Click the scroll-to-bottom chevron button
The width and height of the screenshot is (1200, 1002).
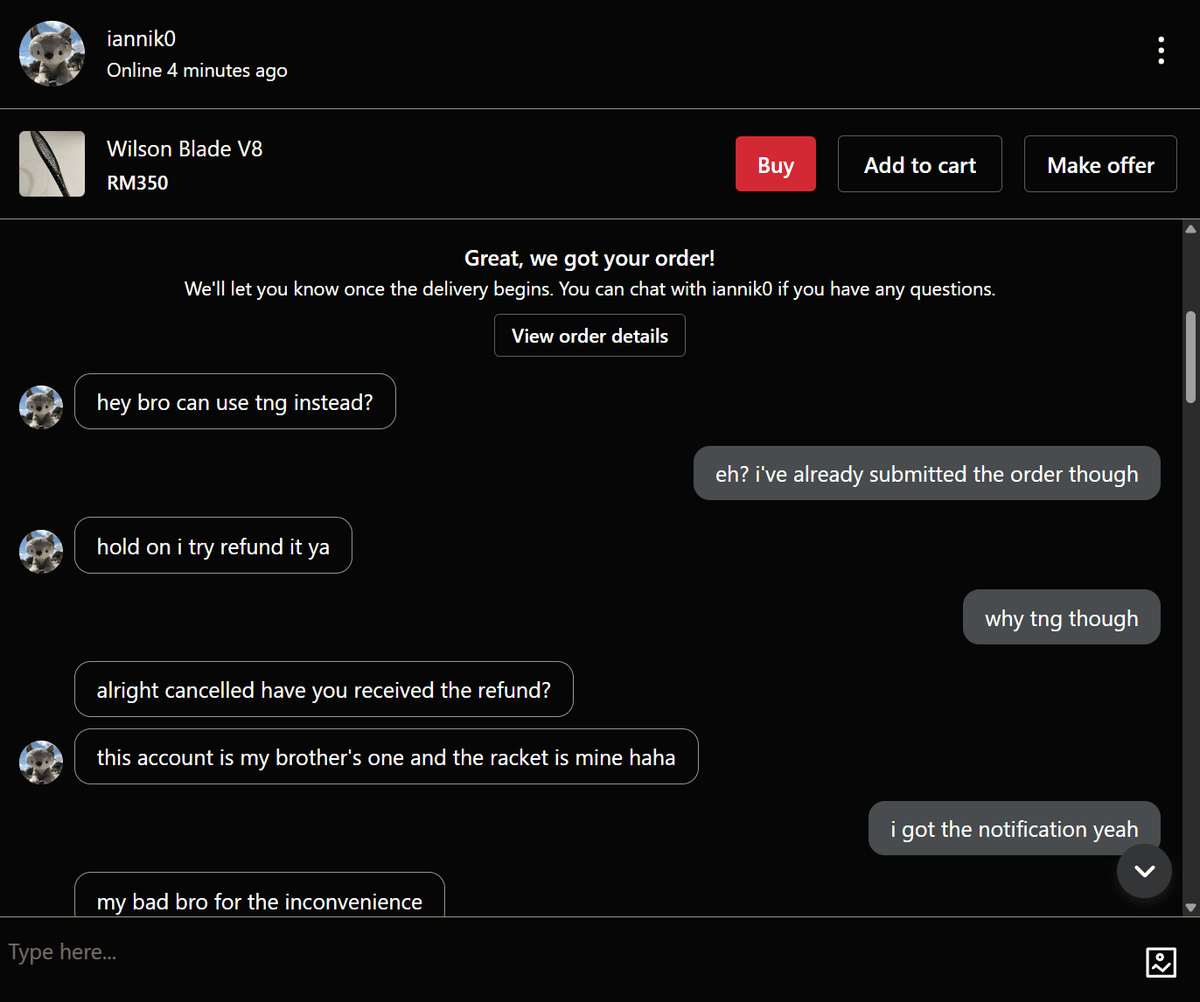click(1144, 871)
